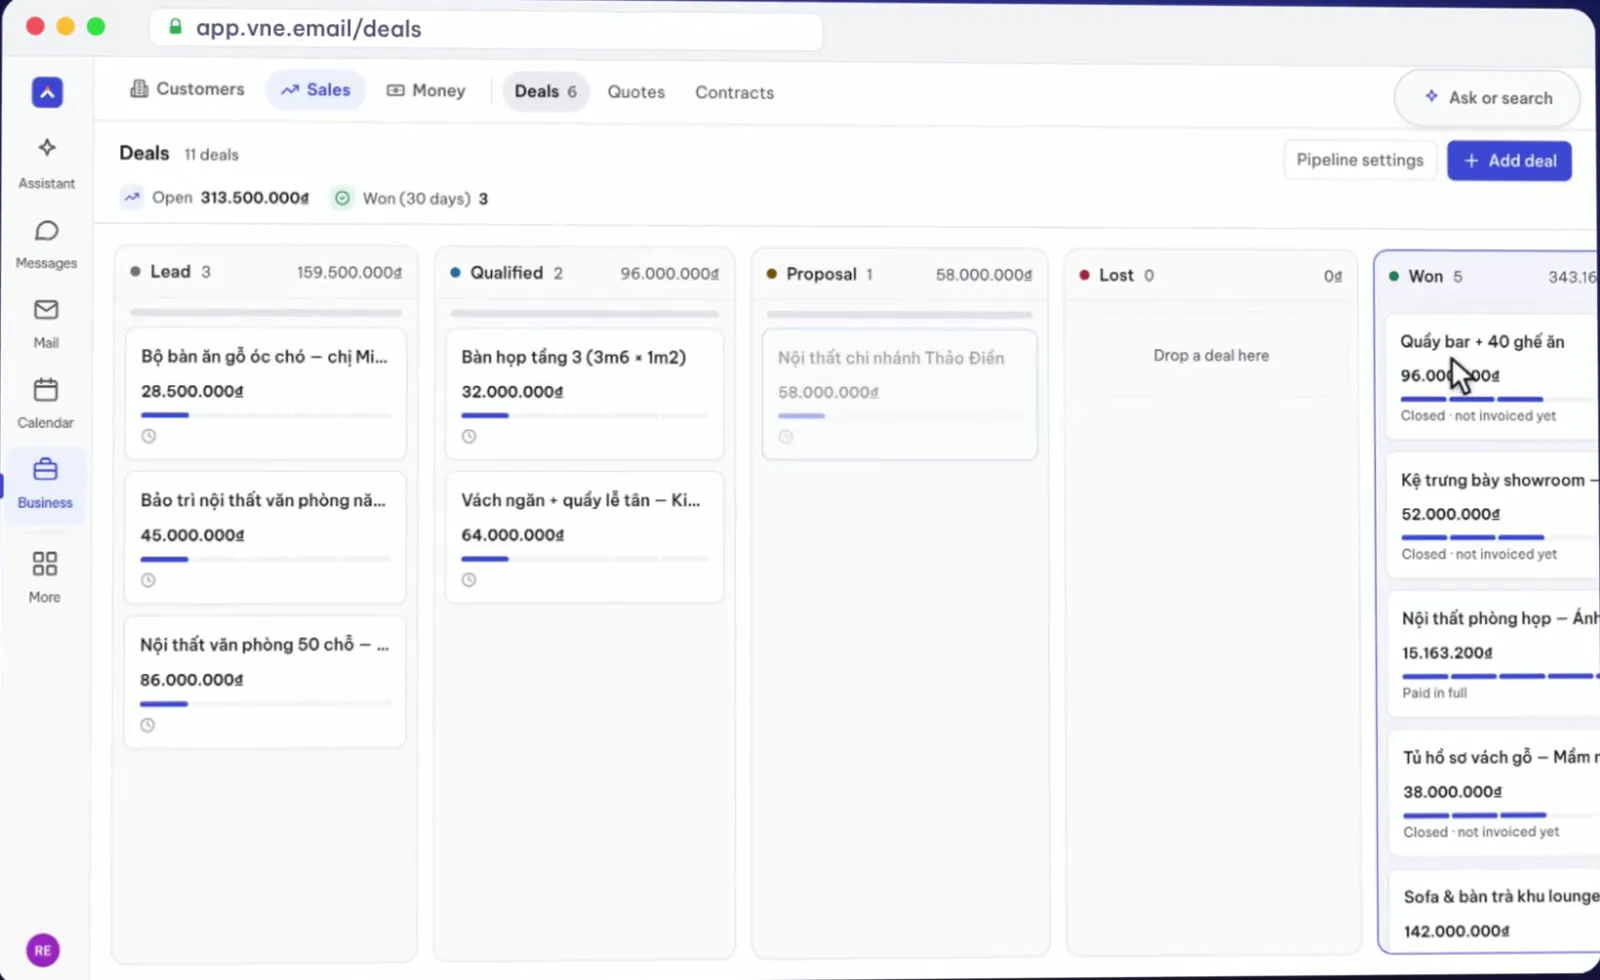Click the 159.500.000đ Lead column total
This screenshot has height=980, width=1600.
tap(349, 272)
